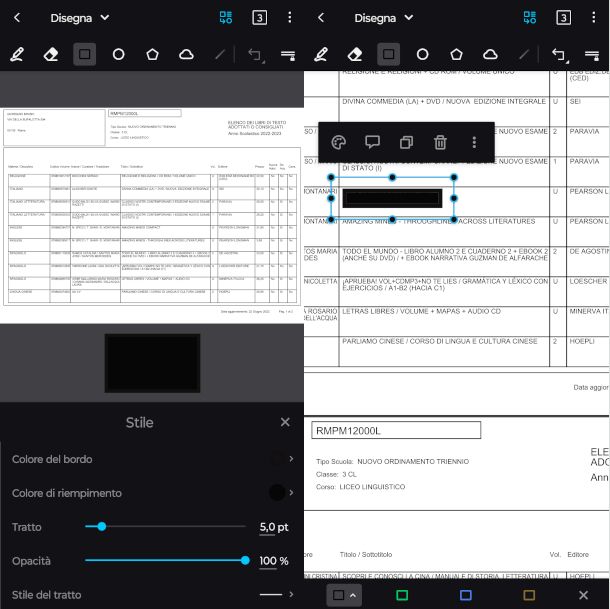610x609 pixels.
Task: Select rectangle tool in left toolbar
Action: pos(84,54)
